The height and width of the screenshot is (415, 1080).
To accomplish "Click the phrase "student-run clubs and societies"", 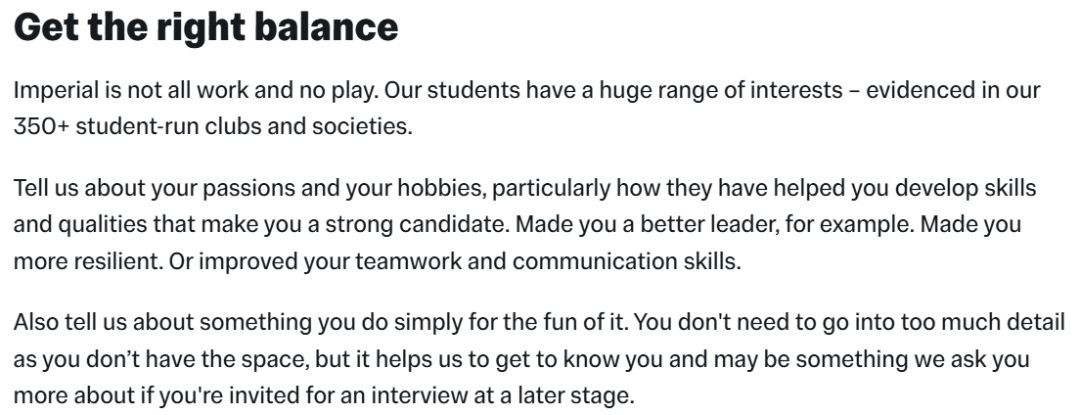I will click(x=242, y=127).
